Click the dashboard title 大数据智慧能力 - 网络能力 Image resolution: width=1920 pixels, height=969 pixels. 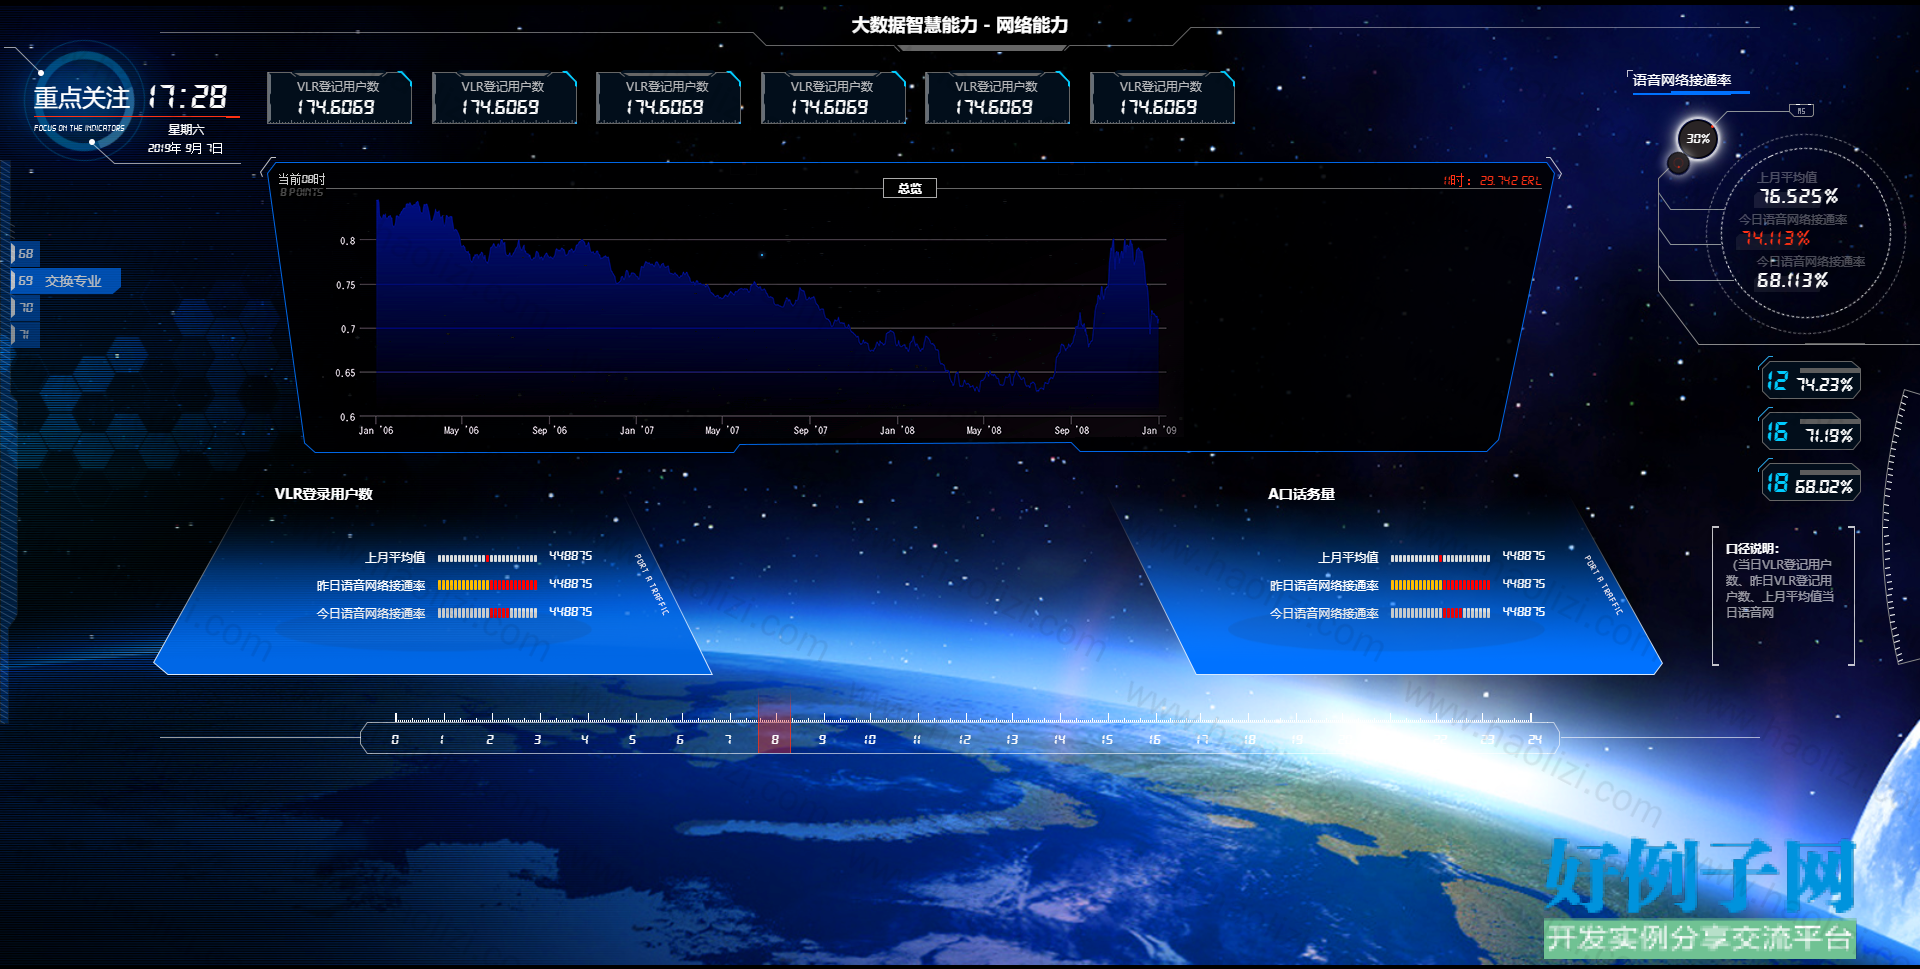(960, 25)
